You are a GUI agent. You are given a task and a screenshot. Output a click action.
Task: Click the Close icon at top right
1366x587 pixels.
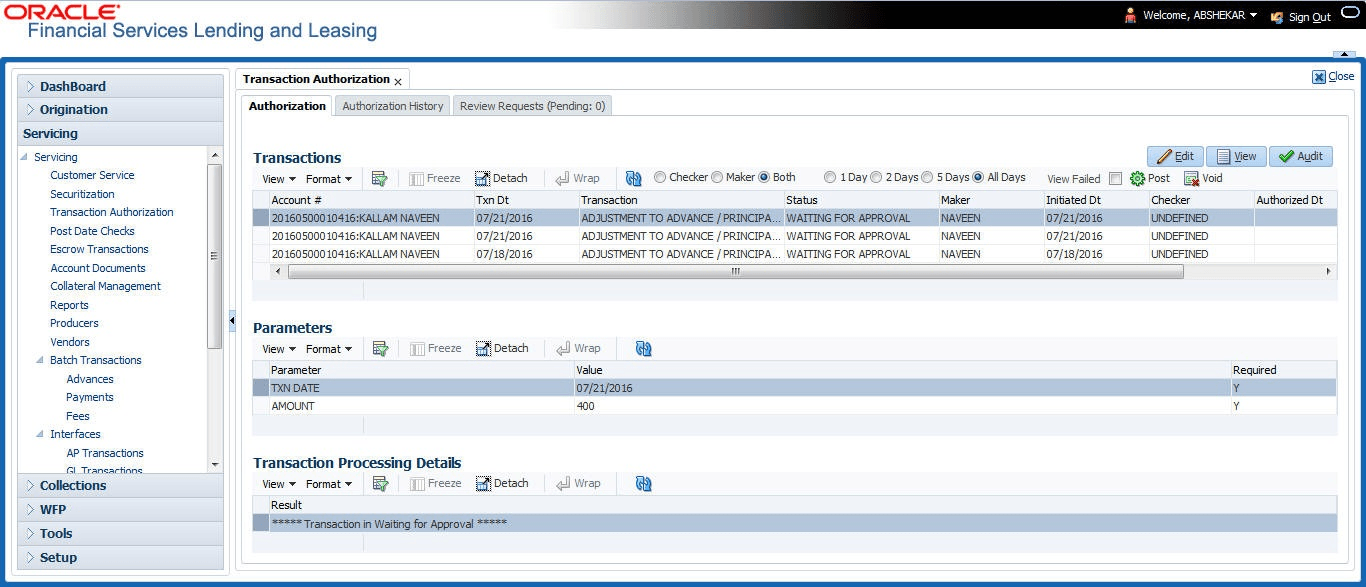1319,77
